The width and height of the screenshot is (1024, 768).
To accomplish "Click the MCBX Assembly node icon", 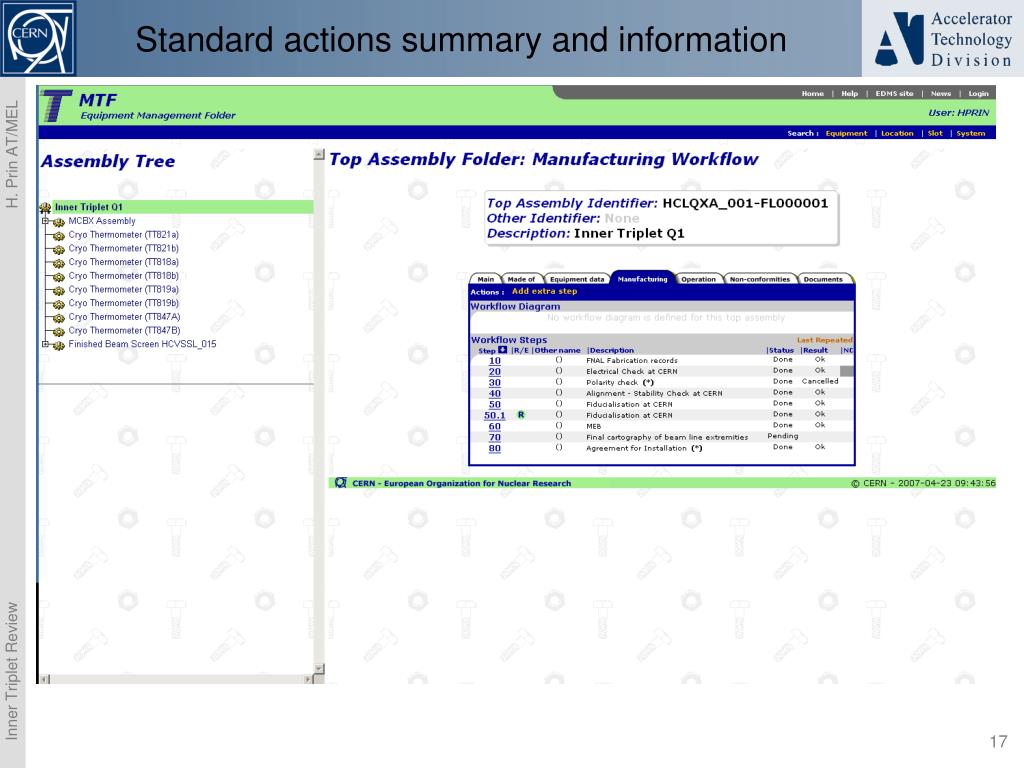I will [59, 222].
